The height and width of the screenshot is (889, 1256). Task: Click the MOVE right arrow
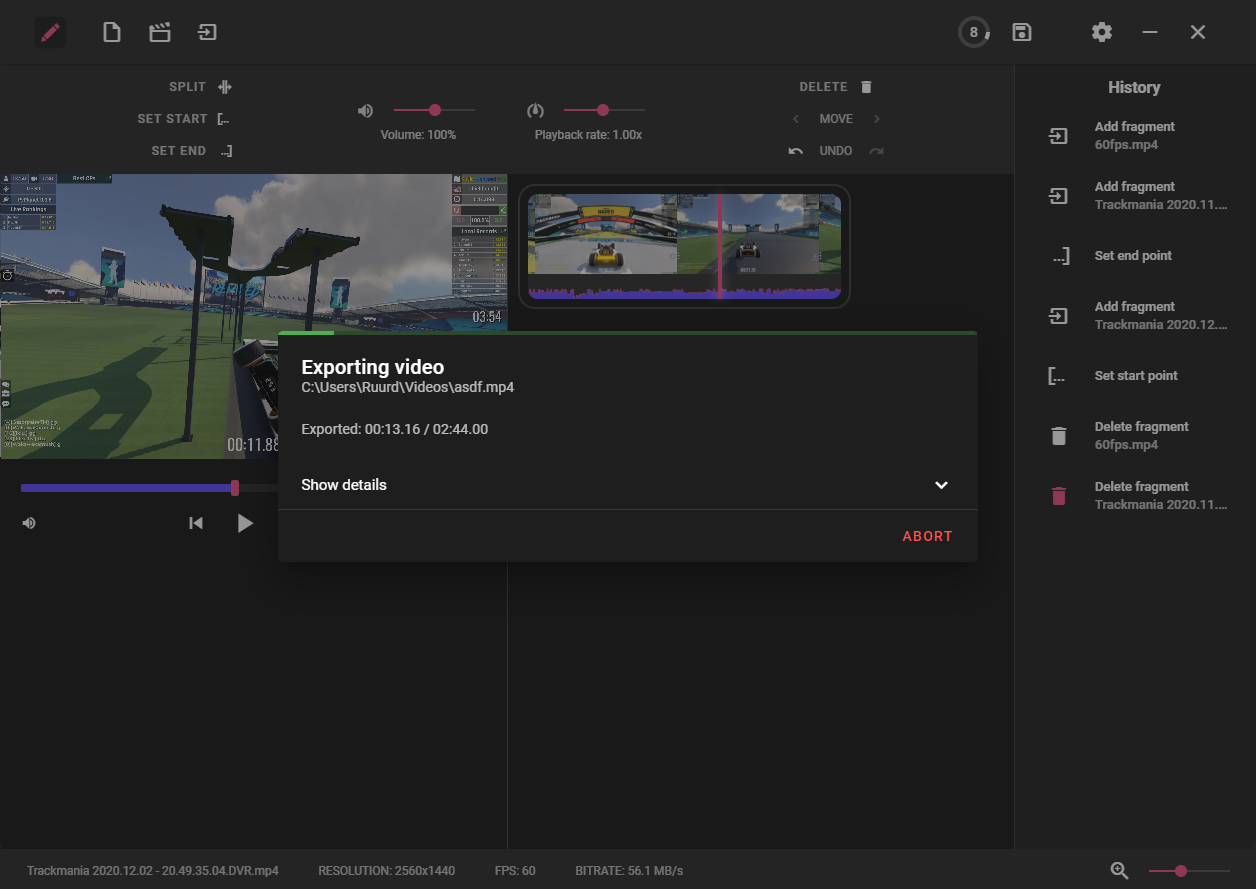(x=877, y=119)
